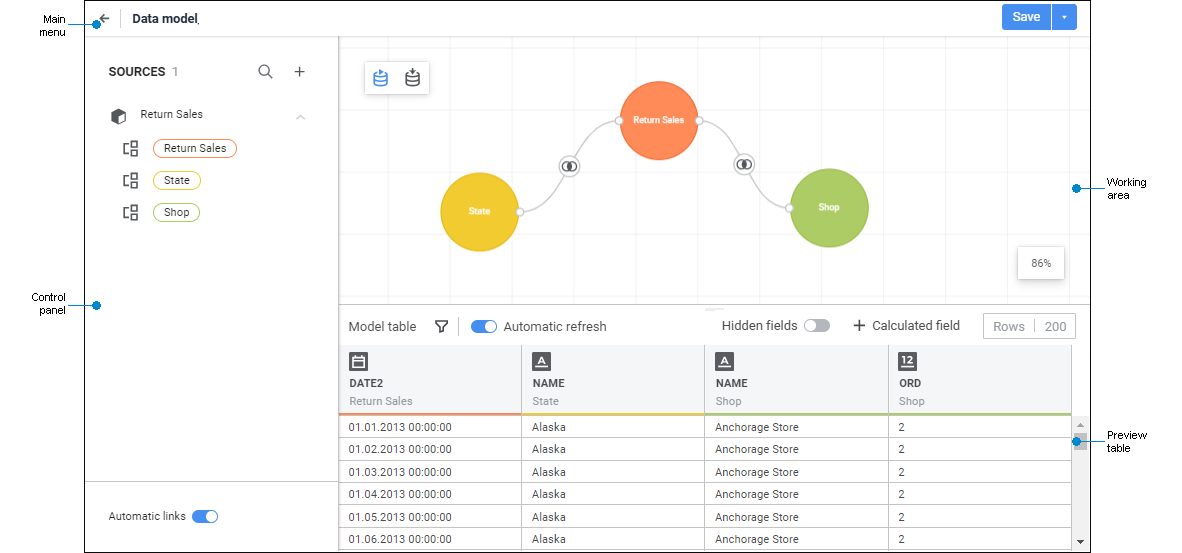Select the database download icon in working area
The width and height of the screenshot is (1182, 553).
pyautogui.click(x=412, y=78)
